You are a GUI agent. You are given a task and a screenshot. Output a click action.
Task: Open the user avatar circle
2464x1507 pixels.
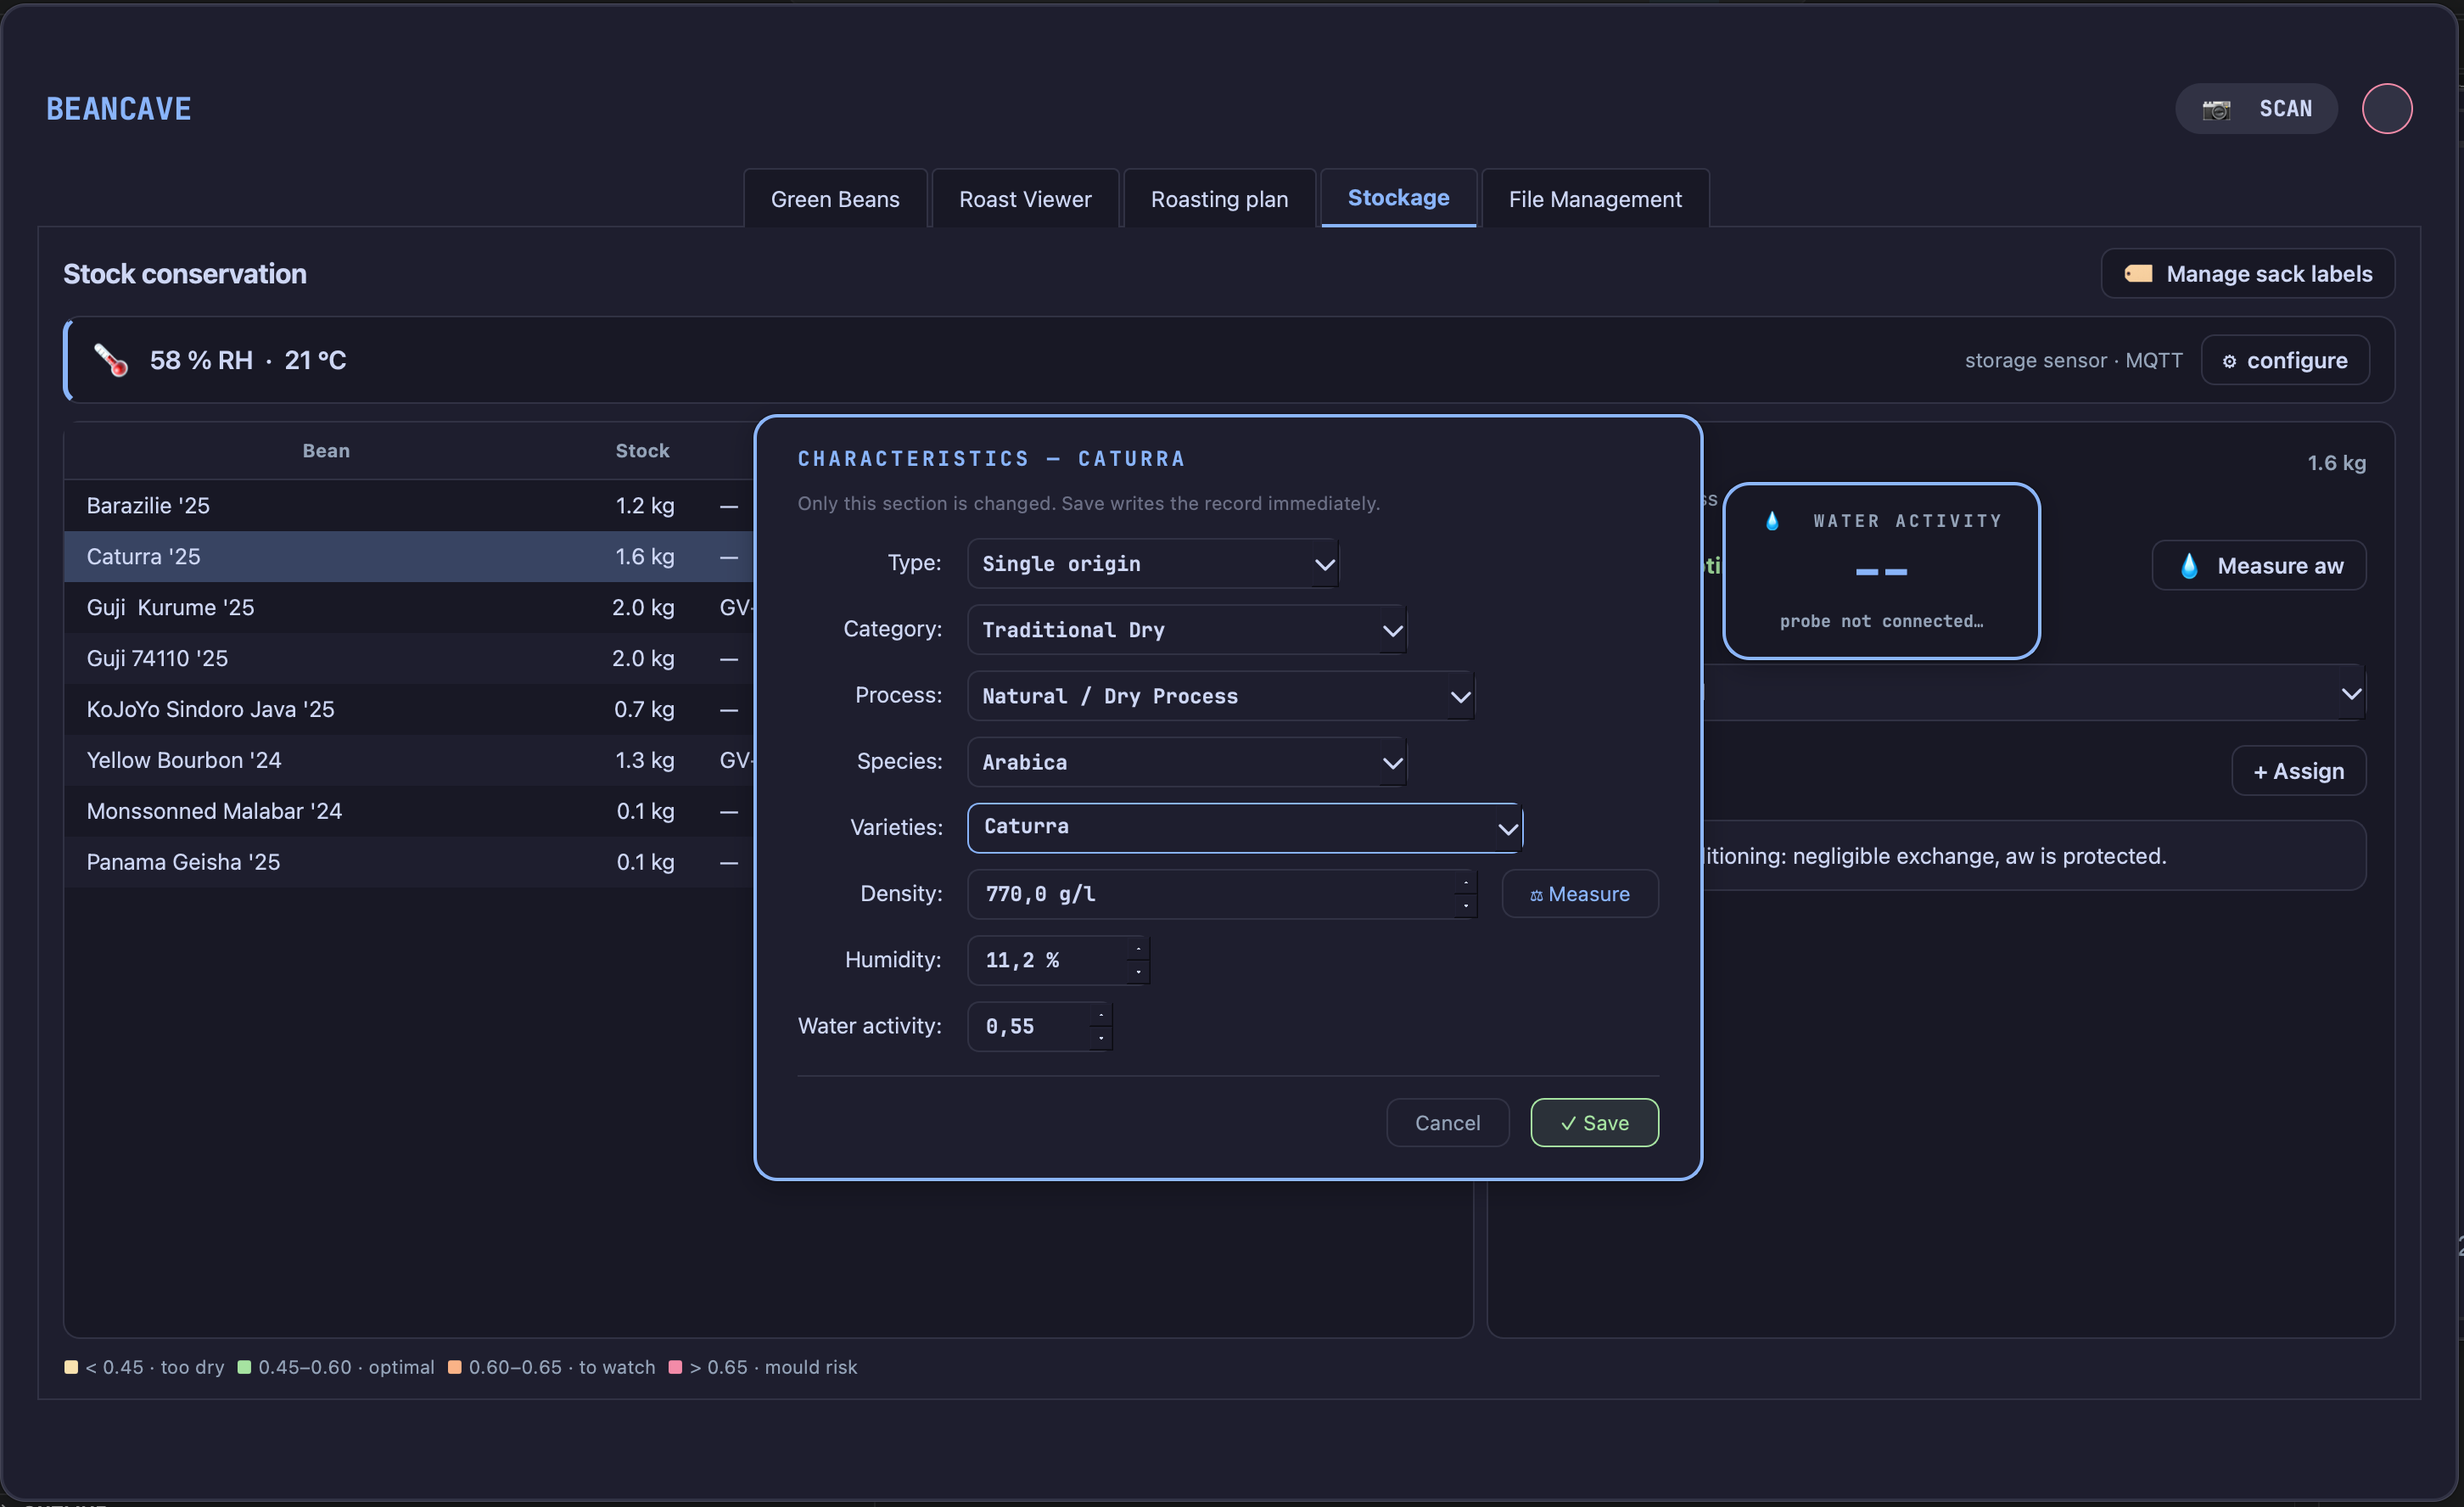2387,108
